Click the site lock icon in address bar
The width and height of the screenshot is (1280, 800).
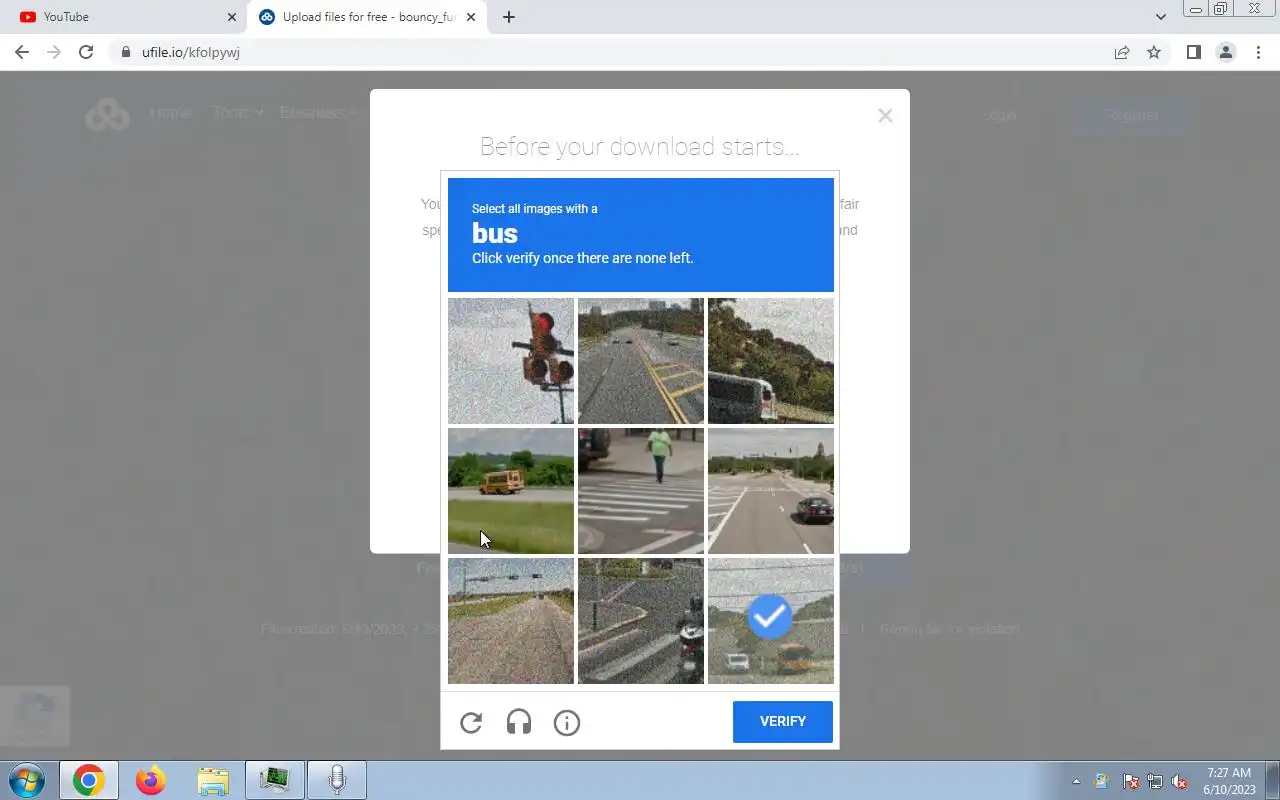126,52
